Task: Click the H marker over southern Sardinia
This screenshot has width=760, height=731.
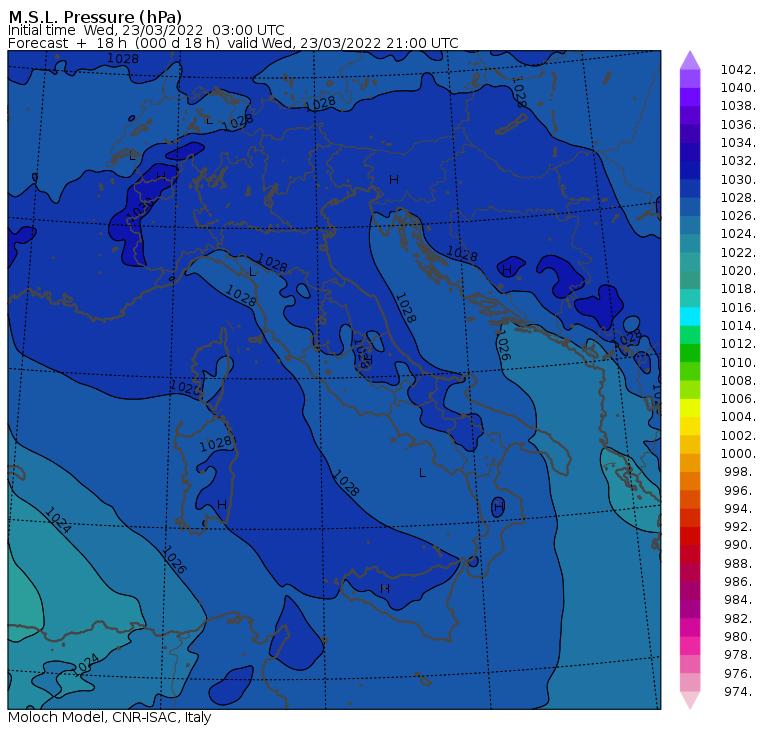Action: tap(222, 505)
